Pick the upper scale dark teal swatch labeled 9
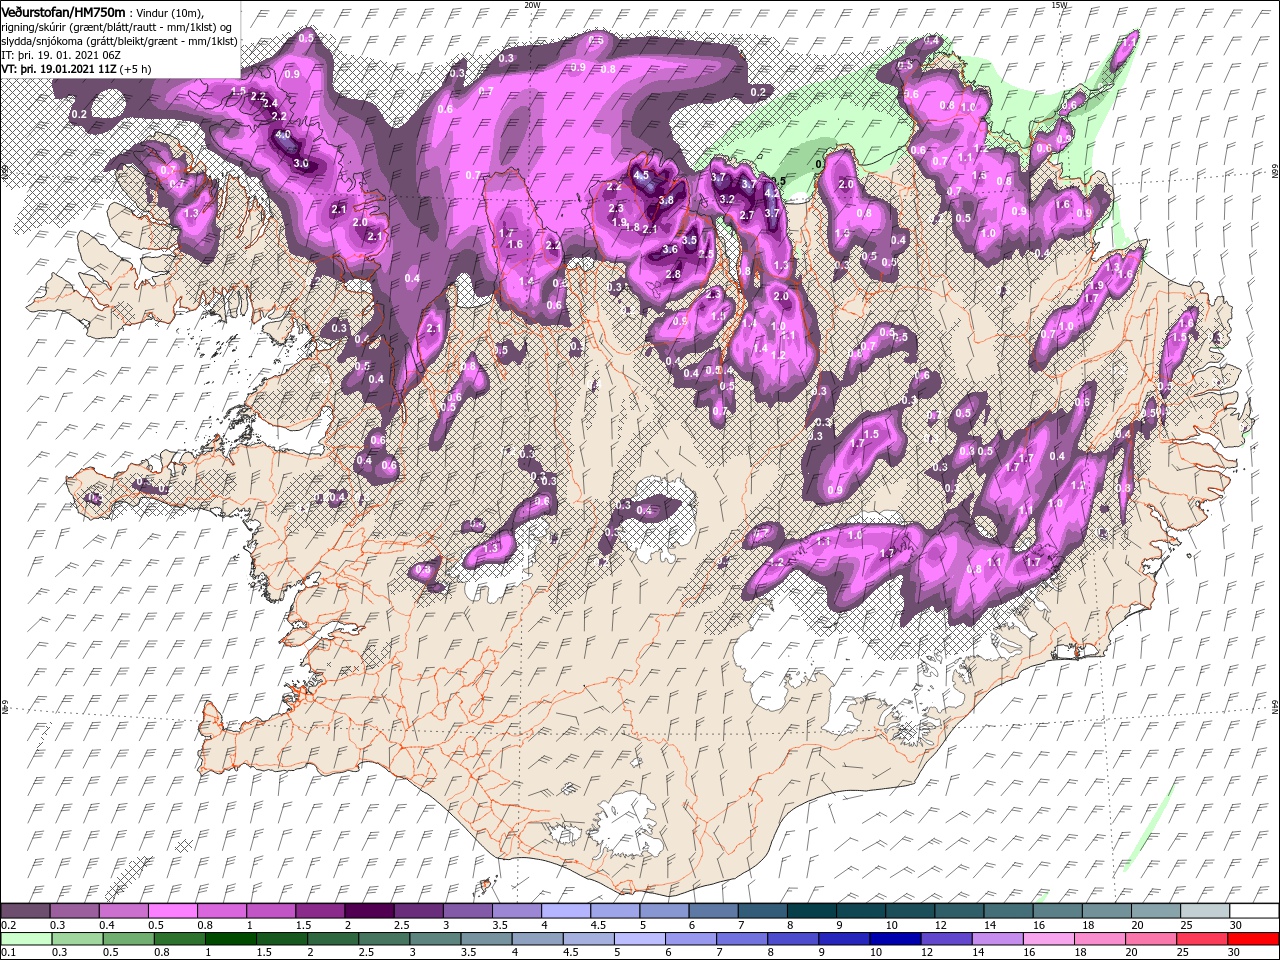Screen dimensions: 1280x960 (861, 911)
